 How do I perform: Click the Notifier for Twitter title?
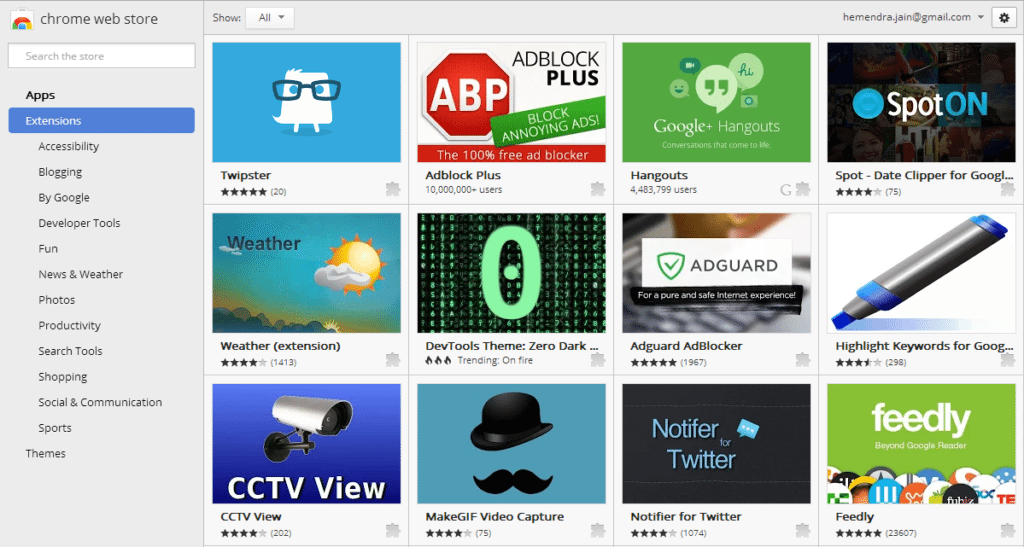coord(685,517)
